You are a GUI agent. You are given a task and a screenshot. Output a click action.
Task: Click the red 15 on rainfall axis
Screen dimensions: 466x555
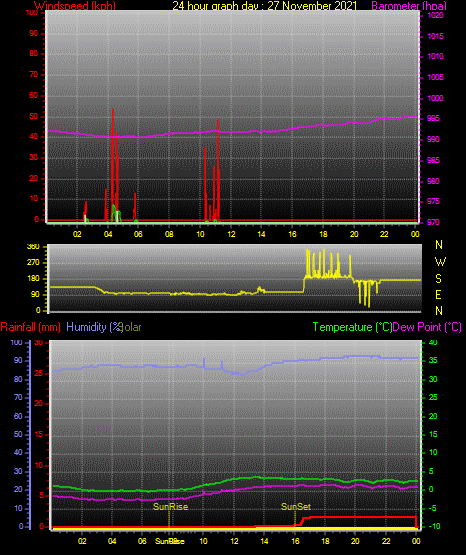coord(39,434)
